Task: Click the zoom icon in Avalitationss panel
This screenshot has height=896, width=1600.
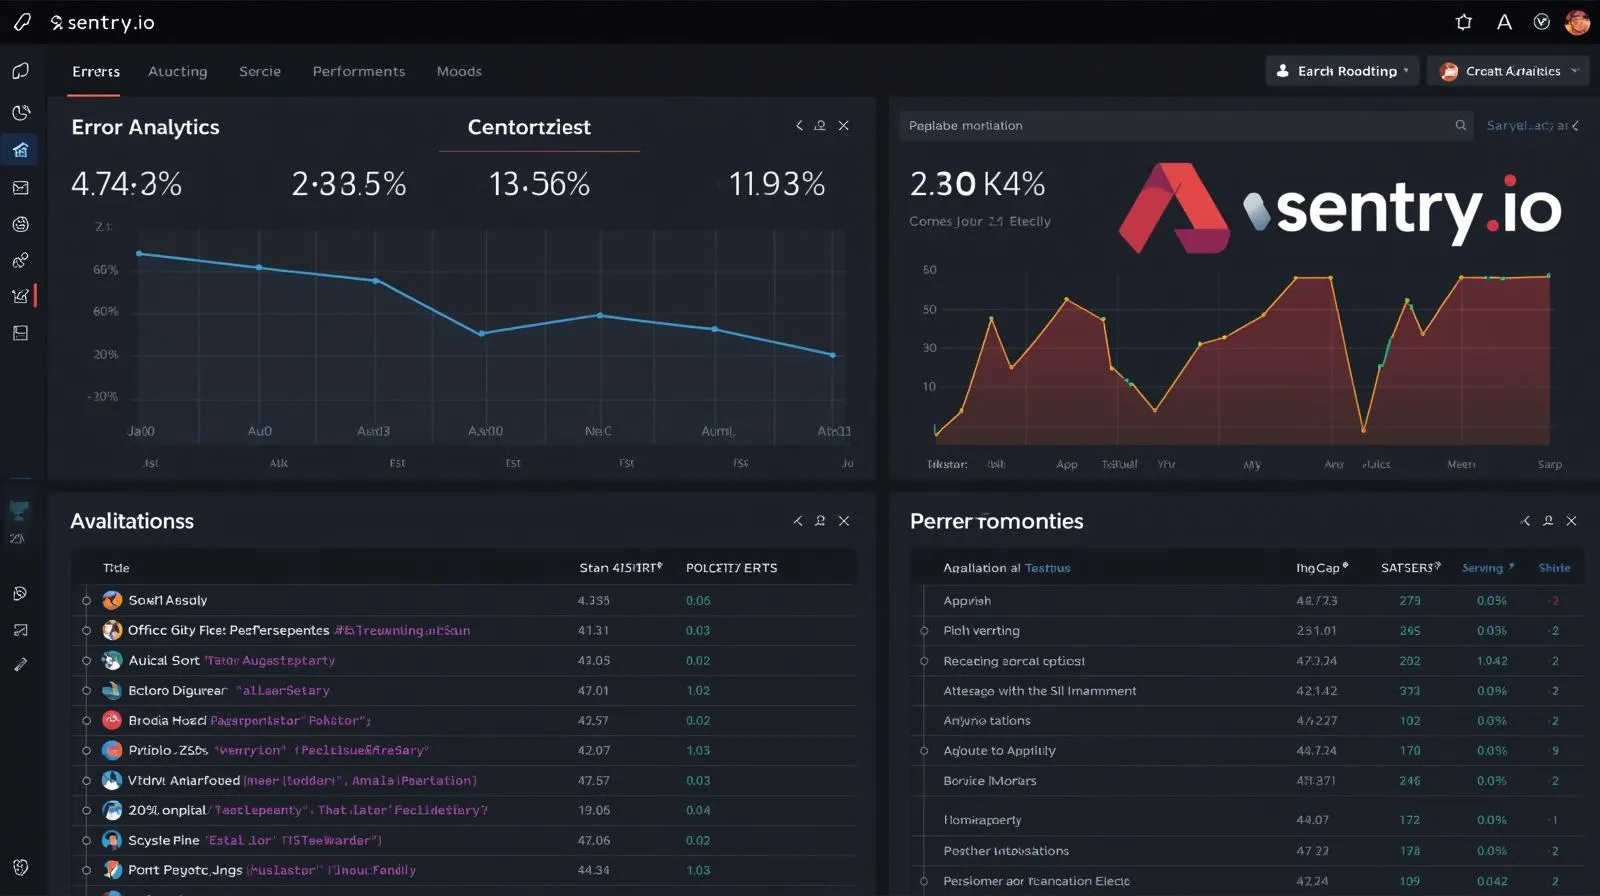Action: pos(820,521)
